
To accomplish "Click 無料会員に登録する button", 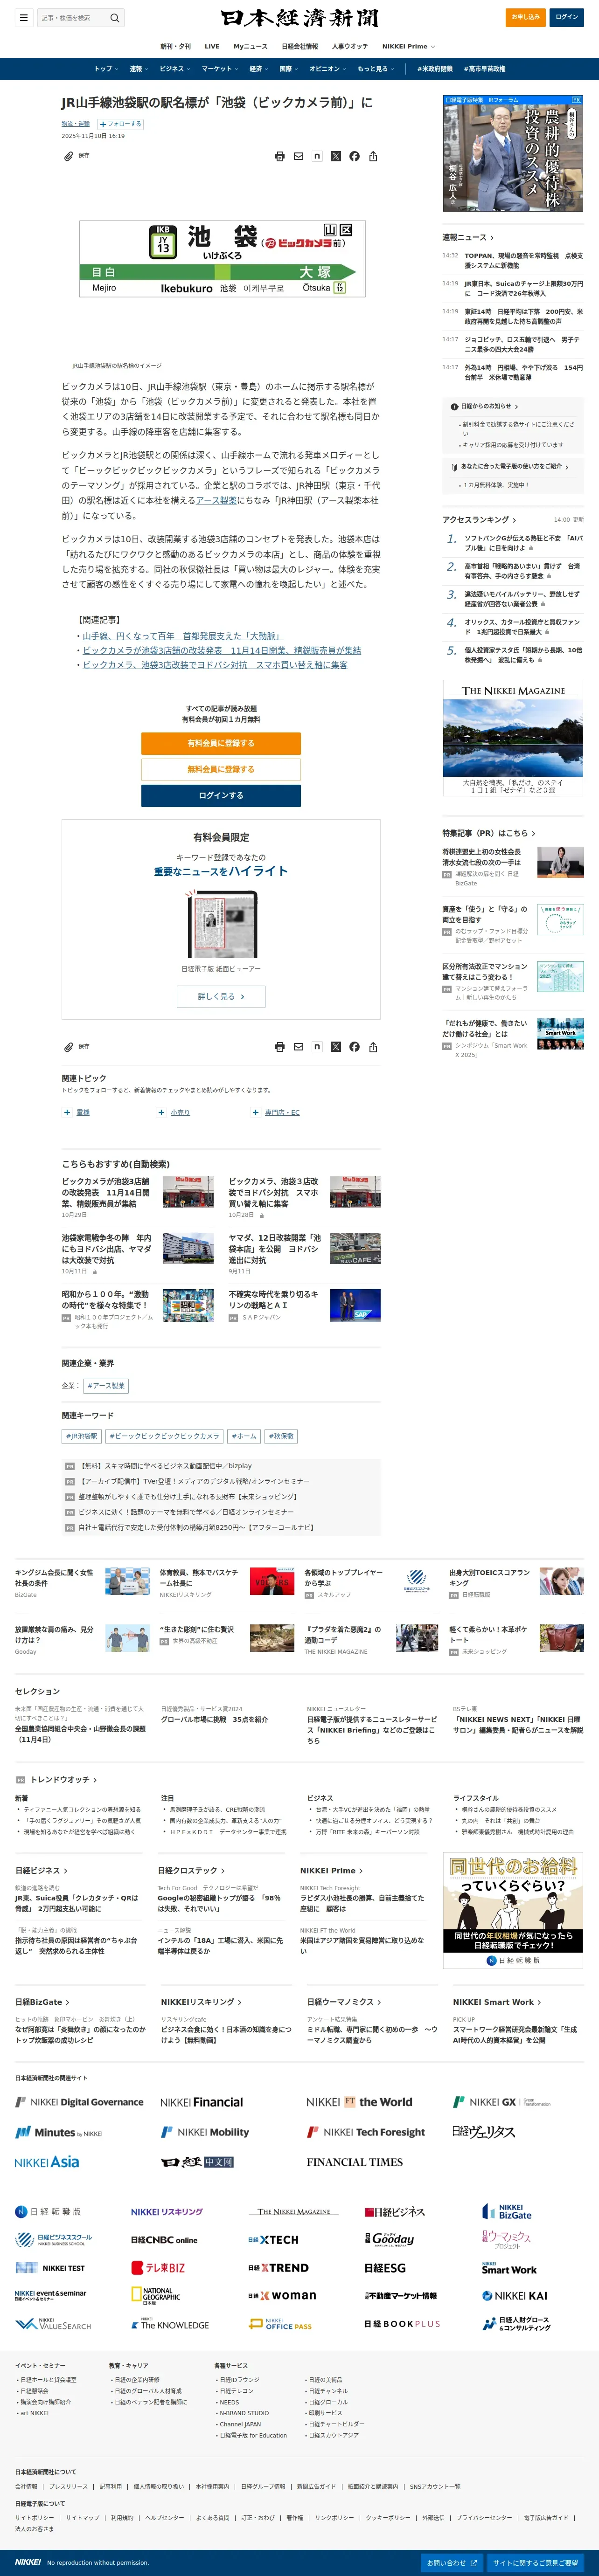I will [221, 769].
